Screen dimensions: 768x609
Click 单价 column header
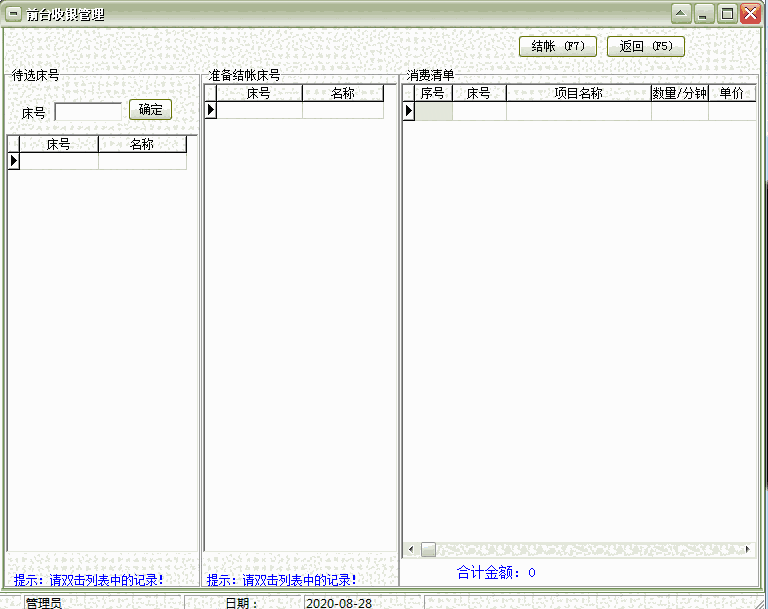pyautogui.click(x=732, y=93)
